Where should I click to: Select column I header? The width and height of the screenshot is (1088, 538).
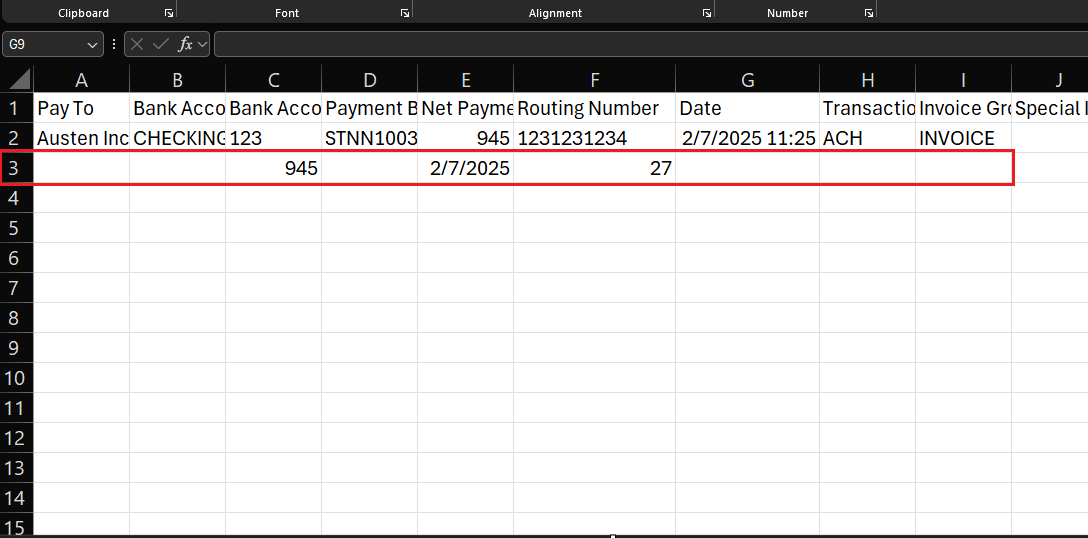[x=963, y=80]
